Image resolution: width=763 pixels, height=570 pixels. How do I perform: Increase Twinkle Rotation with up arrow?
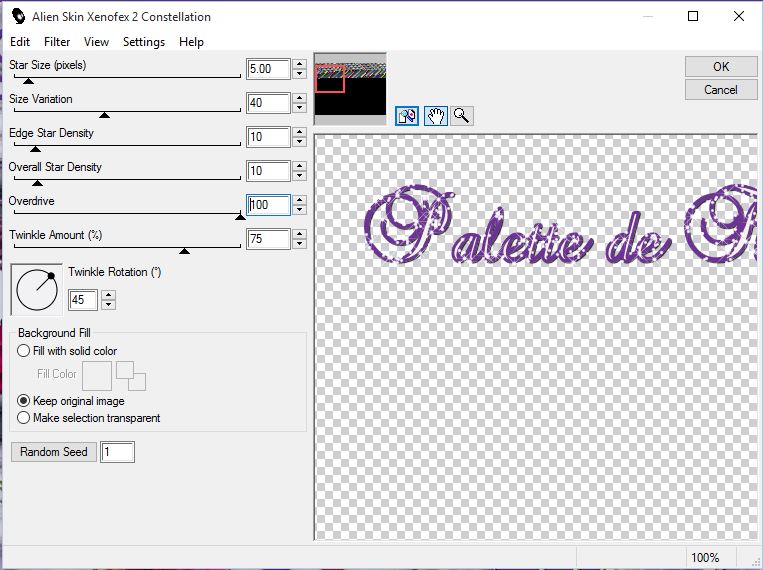[109, 295]
